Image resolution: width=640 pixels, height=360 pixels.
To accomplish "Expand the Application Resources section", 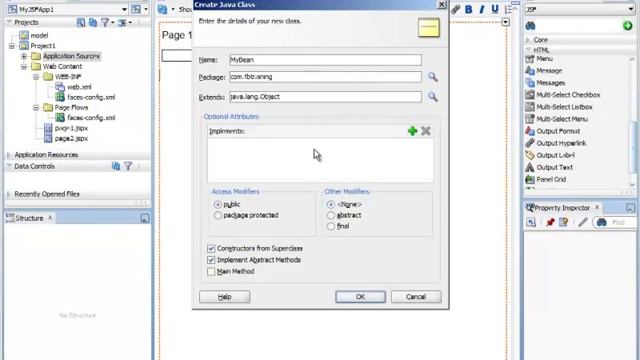I will 9,155.
